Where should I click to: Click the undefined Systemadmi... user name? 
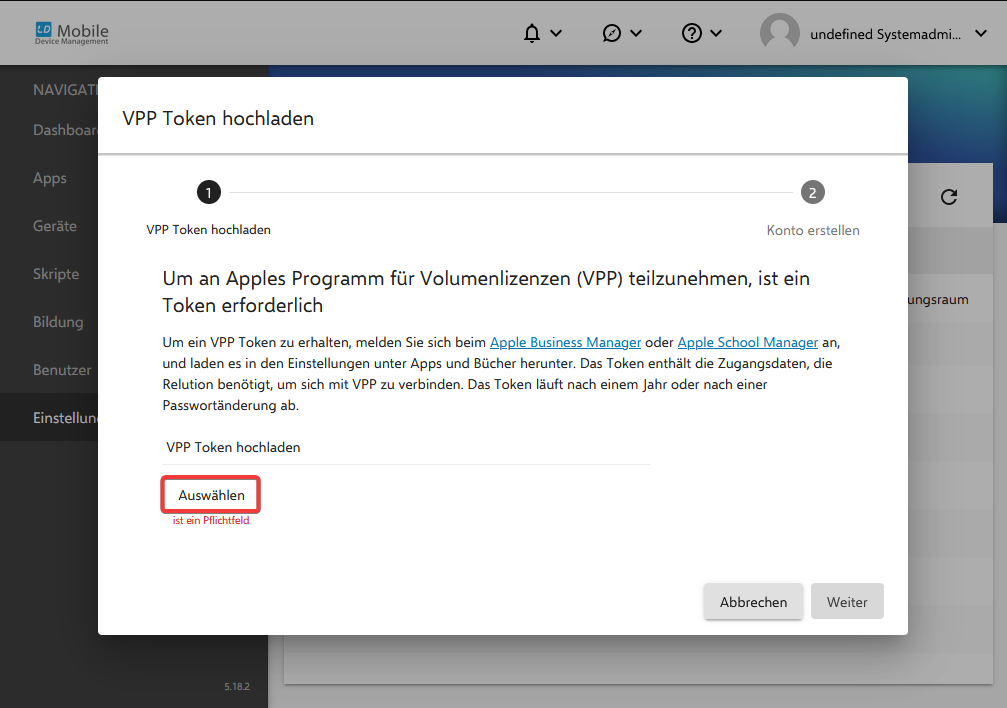(886, 34)
